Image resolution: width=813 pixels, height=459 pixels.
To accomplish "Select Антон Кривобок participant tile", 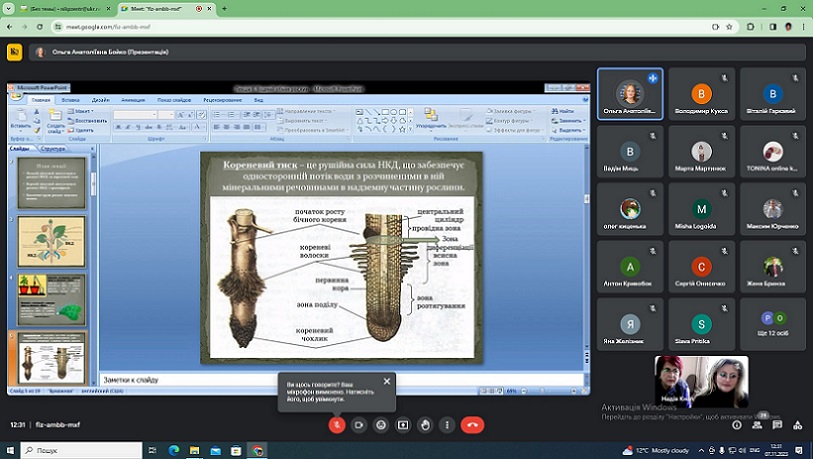I will click(x=630, y=267).
